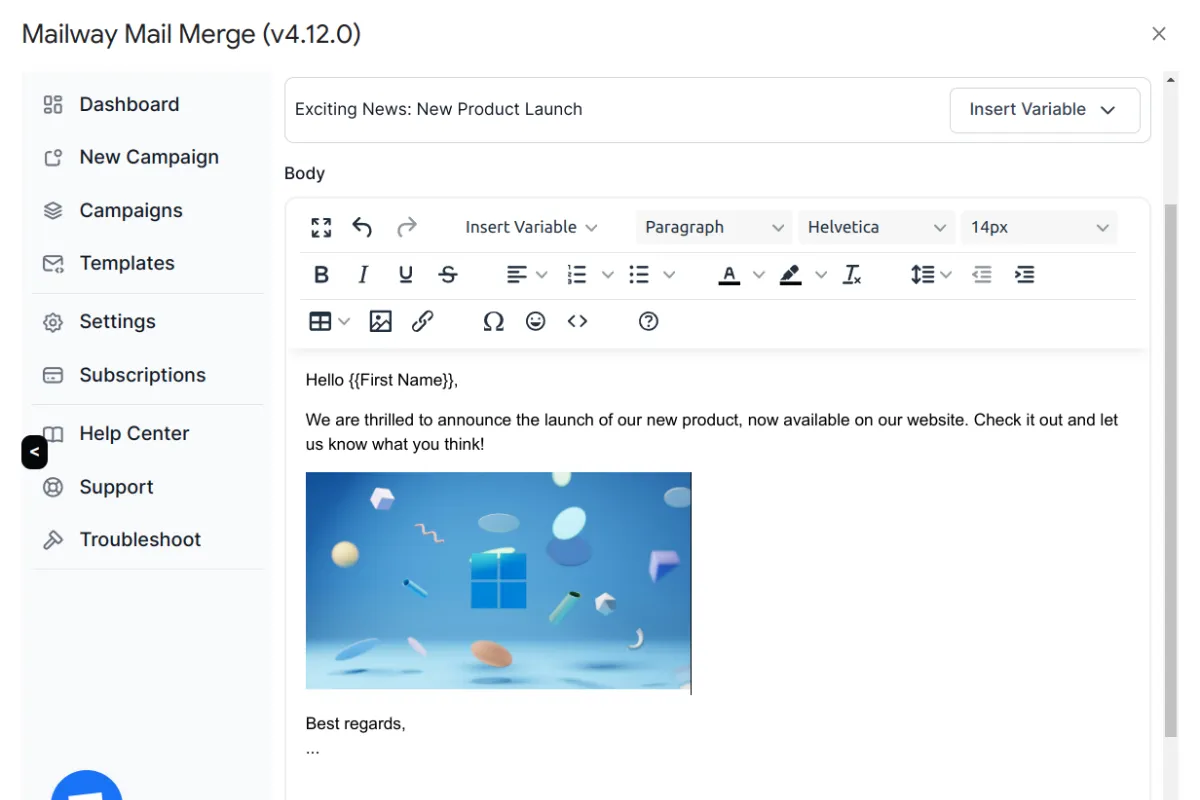The height and width of the screenshot is (800, 1200).
Task: Open the Templates section
Action: coord(127,263)
